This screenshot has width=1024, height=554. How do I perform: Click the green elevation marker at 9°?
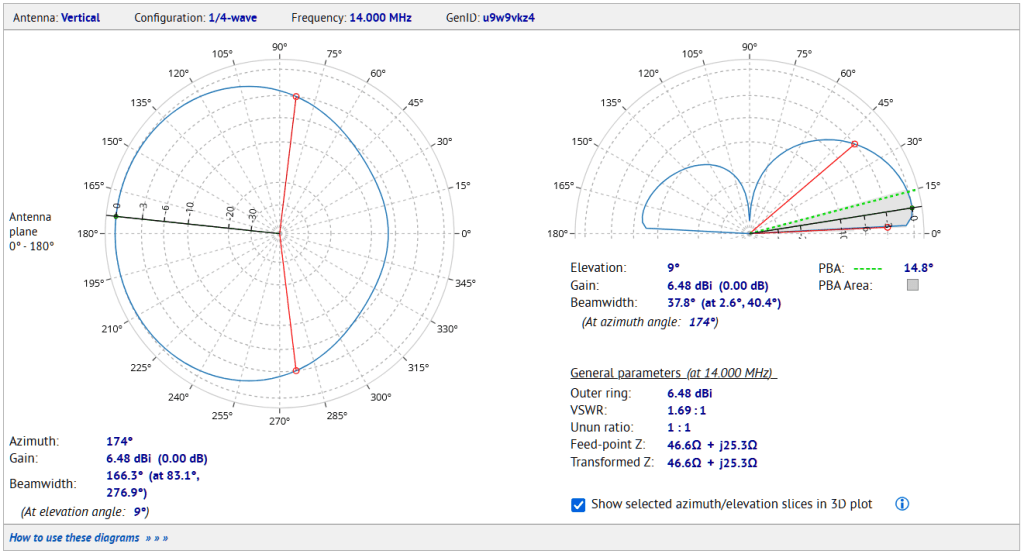(x=912, y=208)
